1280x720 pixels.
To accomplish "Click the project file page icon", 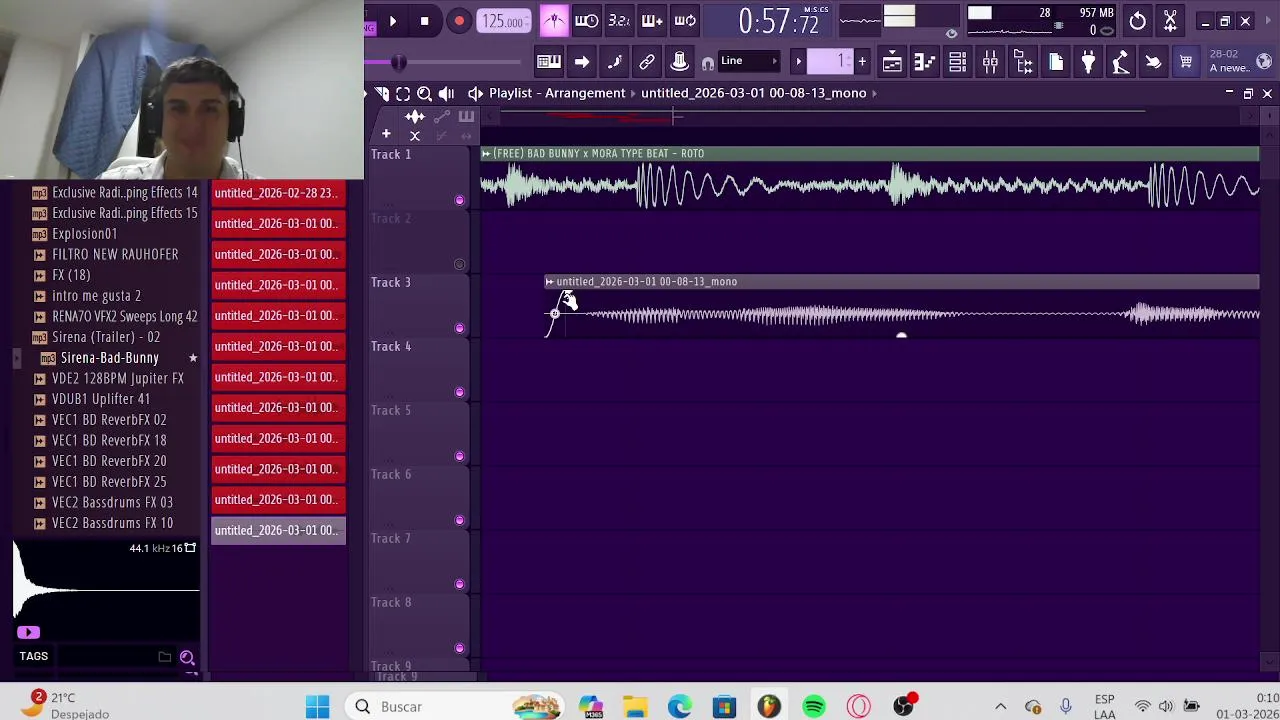I will click(1056, 62).
